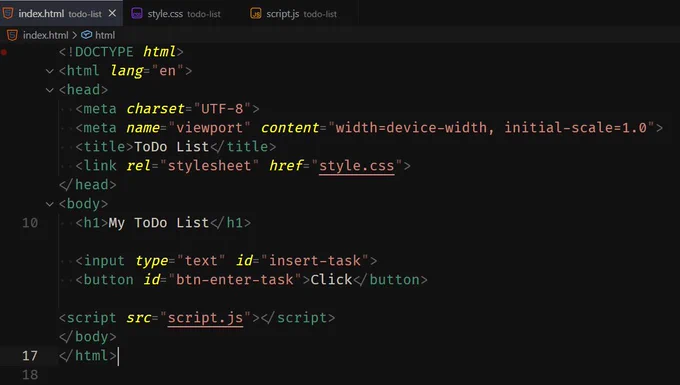Click the JS file icon on script.js tab
The image size is (680, 385).
click(255, 13)
